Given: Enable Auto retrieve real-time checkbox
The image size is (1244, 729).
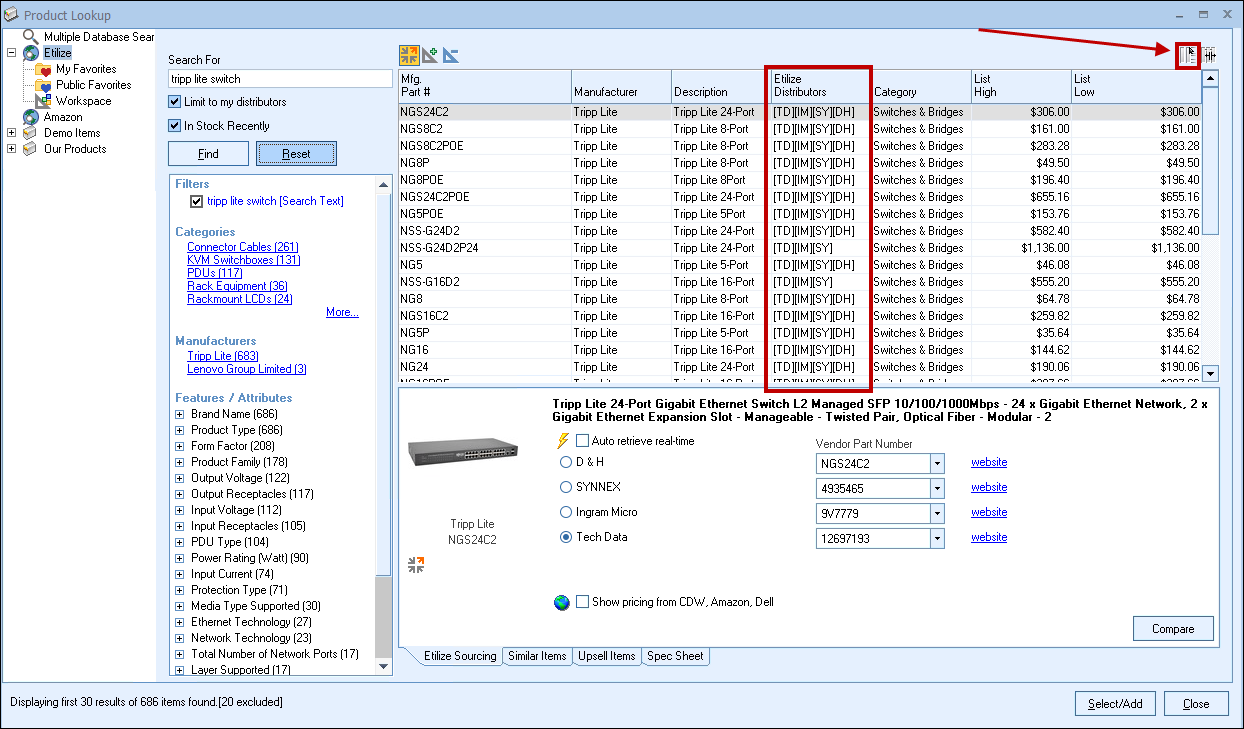Looking at the screenshot, I should coord(582,441).
